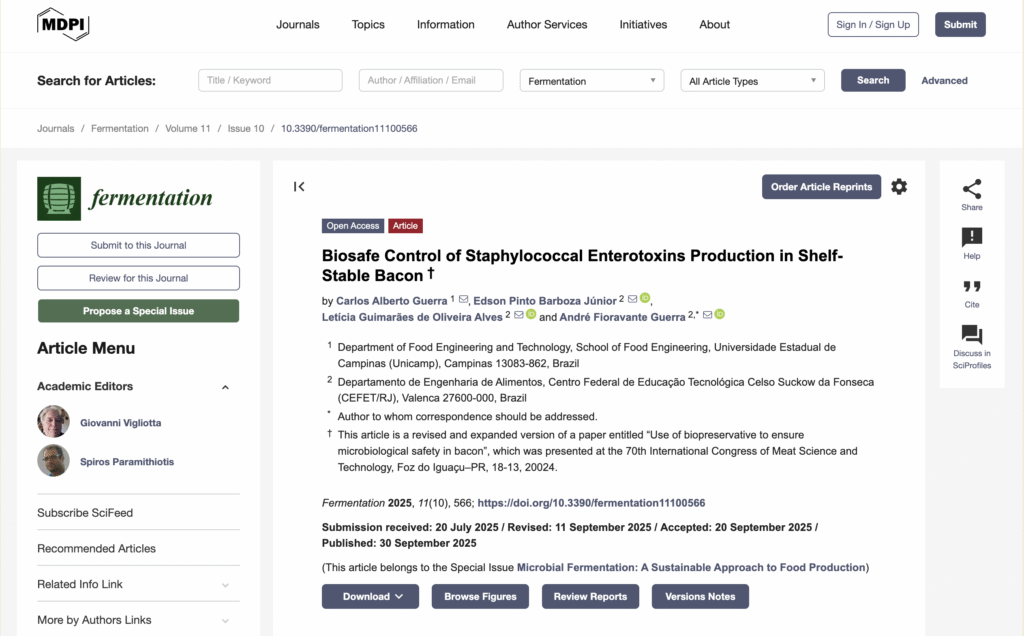Open the Share icon in right sidebar
This screenshot has height=636, width=1024.
(x=971, y=190)
